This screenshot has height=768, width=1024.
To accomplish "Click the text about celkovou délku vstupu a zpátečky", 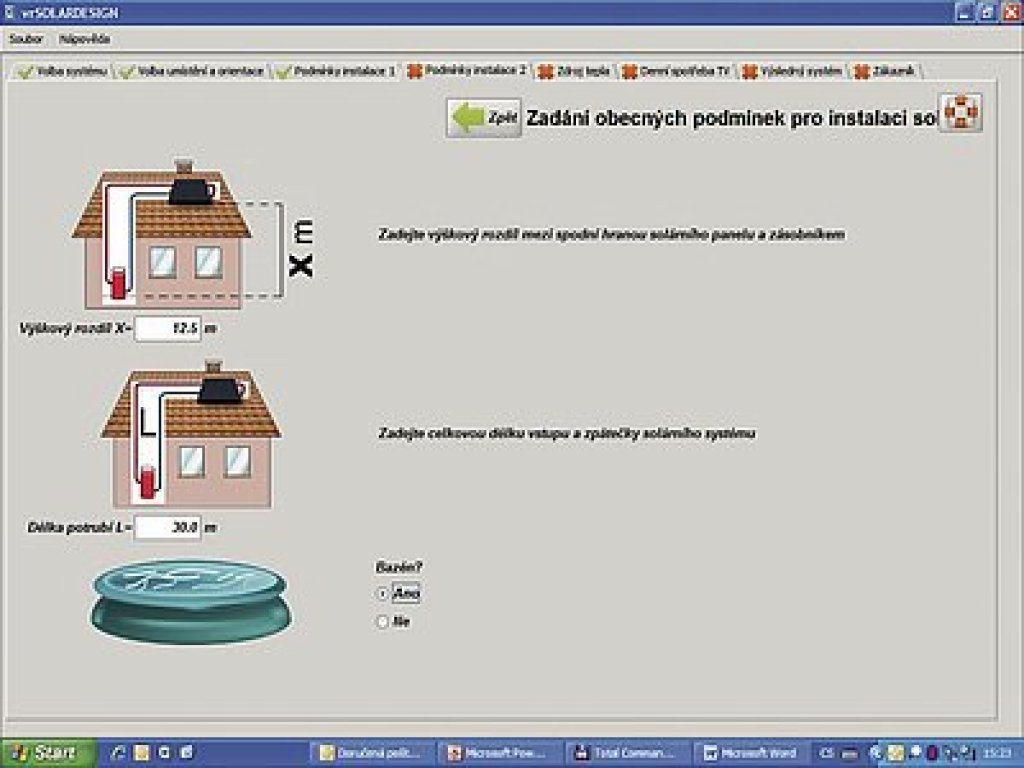I will point(566,434).
